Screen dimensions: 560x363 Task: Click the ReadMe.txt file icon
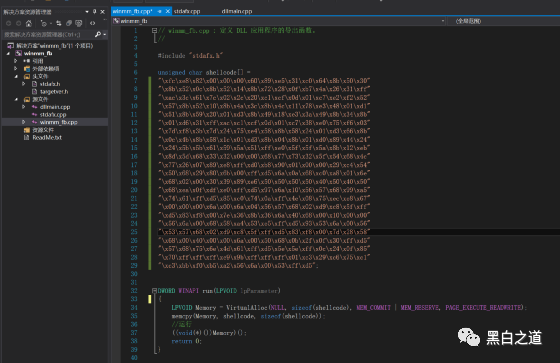pyautogui.click(x=26, y=138)
